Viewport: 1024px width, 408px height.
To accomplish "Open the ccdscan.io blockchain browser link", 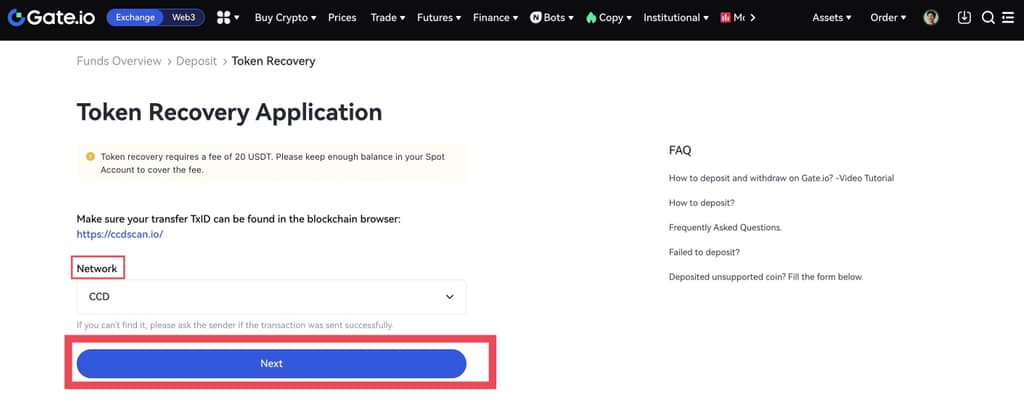I will coord(120,234).
